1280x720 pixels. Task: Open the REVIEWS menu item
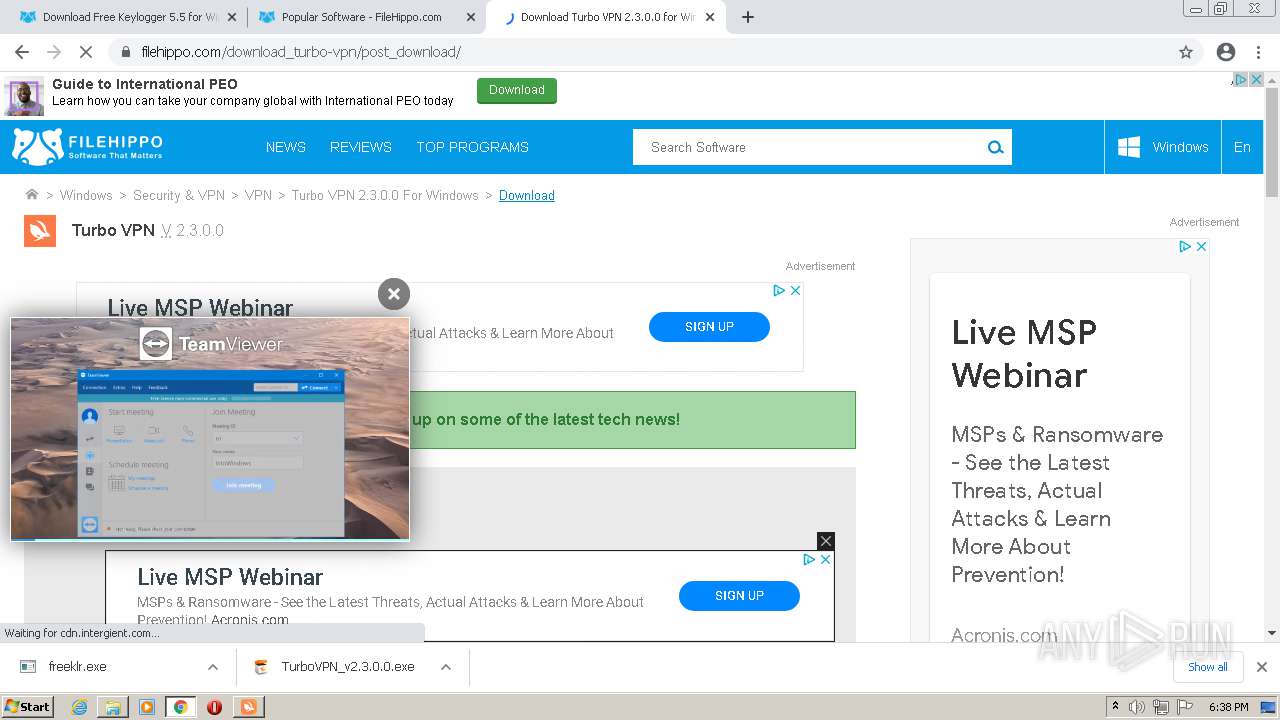pos(361,147)
